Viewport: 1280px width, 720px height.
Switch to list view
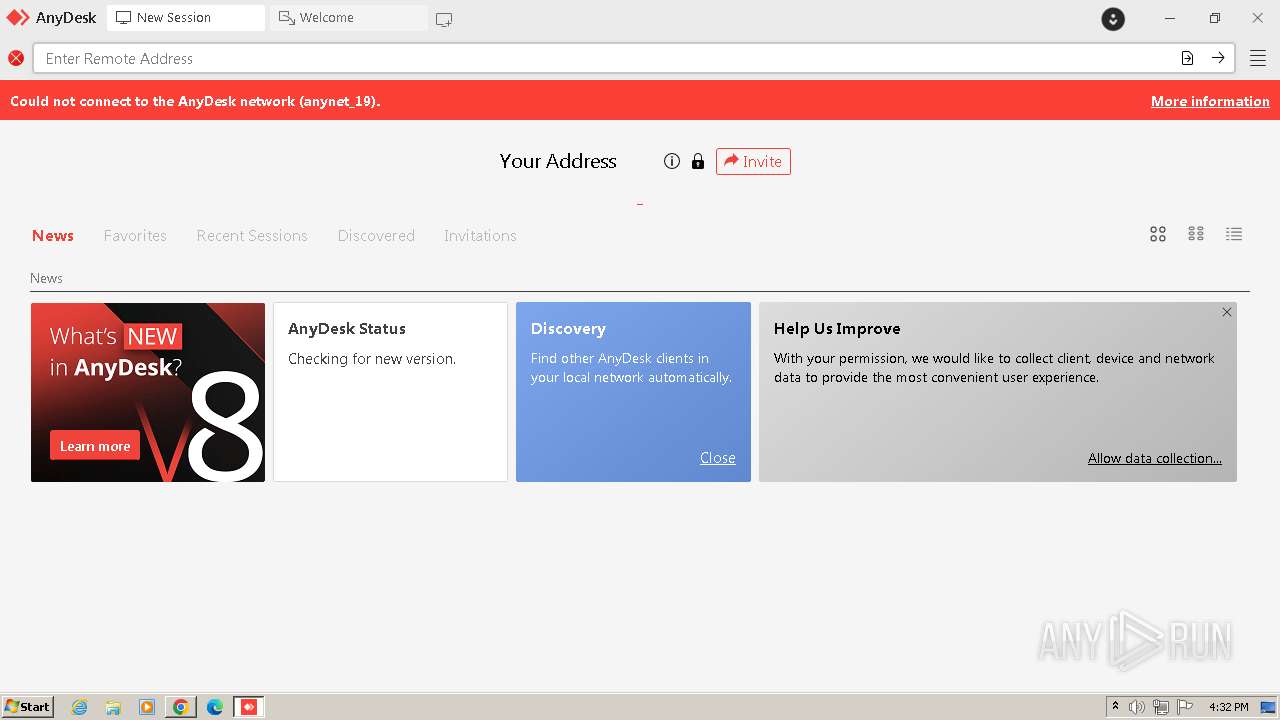(1234, 234)
